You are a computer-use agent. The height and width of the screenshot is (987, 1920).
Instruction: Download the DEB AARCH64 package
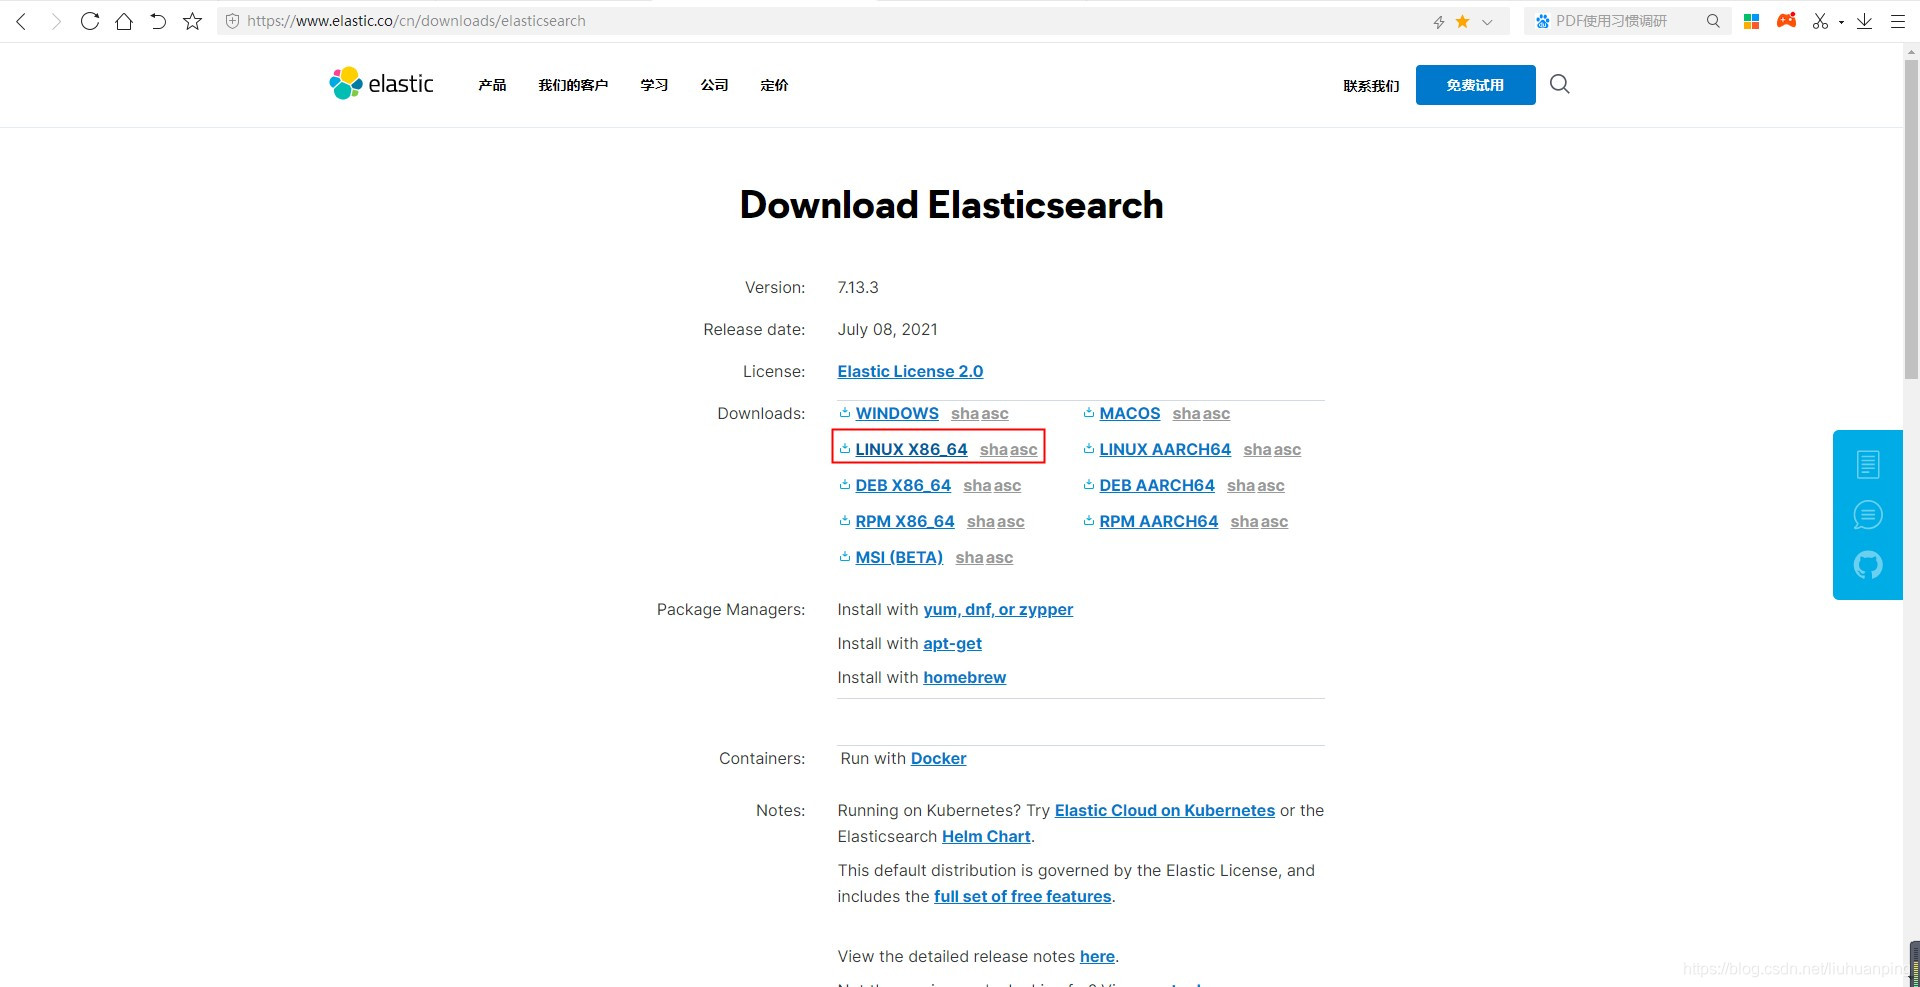[x=1157, y=485]
